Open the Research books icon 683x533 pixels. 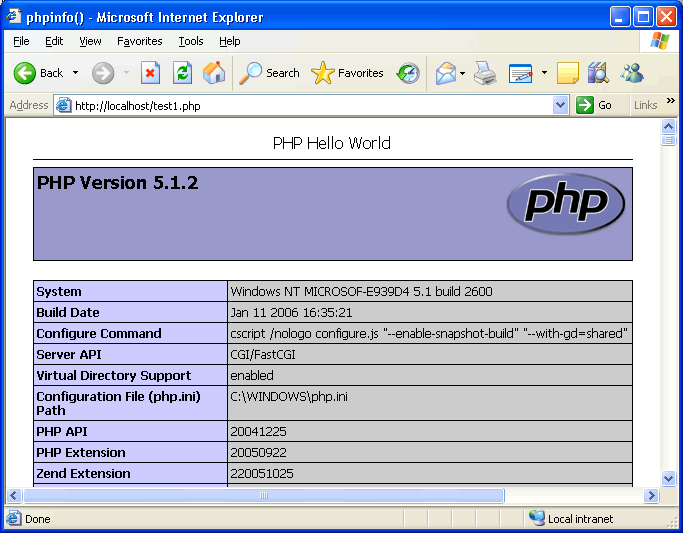point(598,73)
